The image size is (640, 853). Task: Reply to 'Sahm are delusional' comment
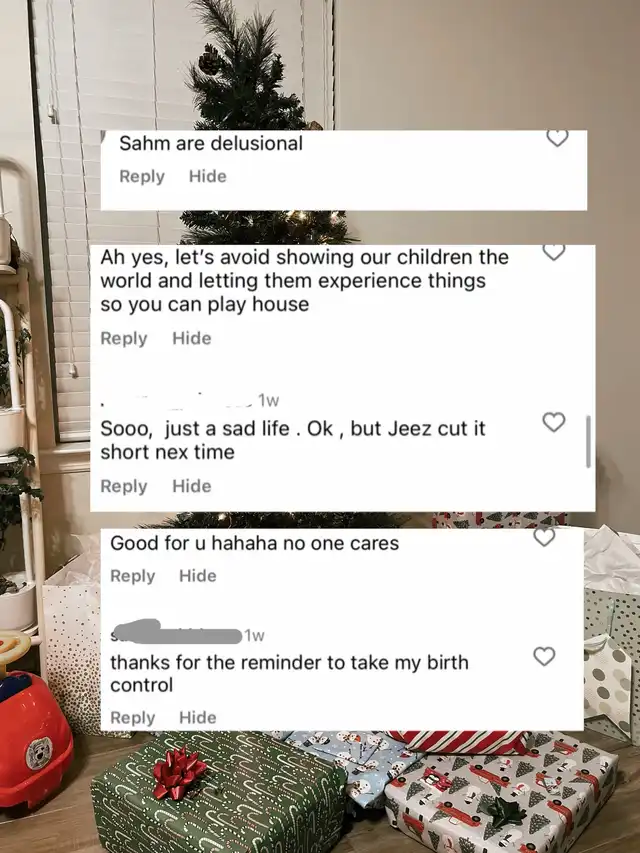click(x=141, y=176)
